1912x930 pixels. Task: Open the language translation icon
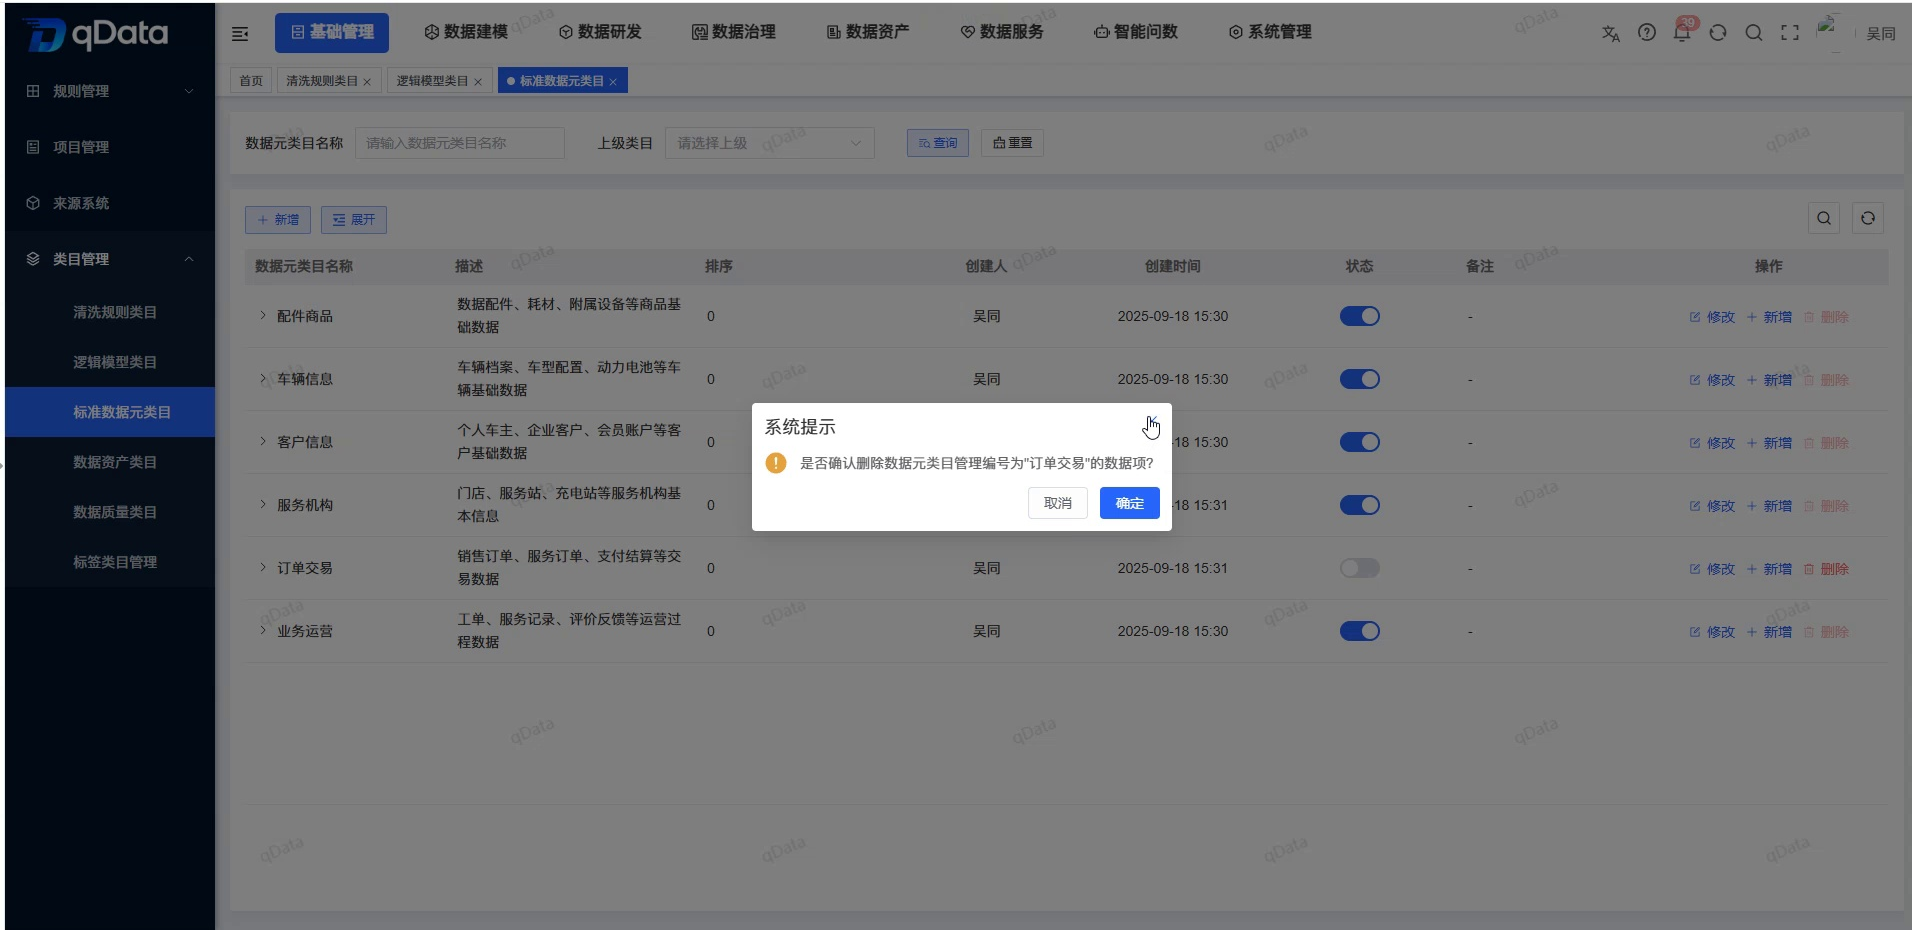(1610, 33)
